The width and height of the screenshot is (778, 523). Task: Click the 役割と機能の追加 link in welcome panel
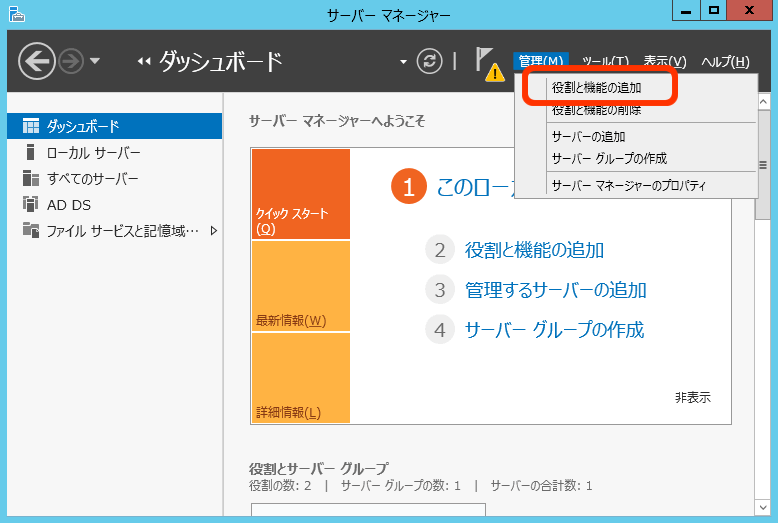click(x=534, y=250)
